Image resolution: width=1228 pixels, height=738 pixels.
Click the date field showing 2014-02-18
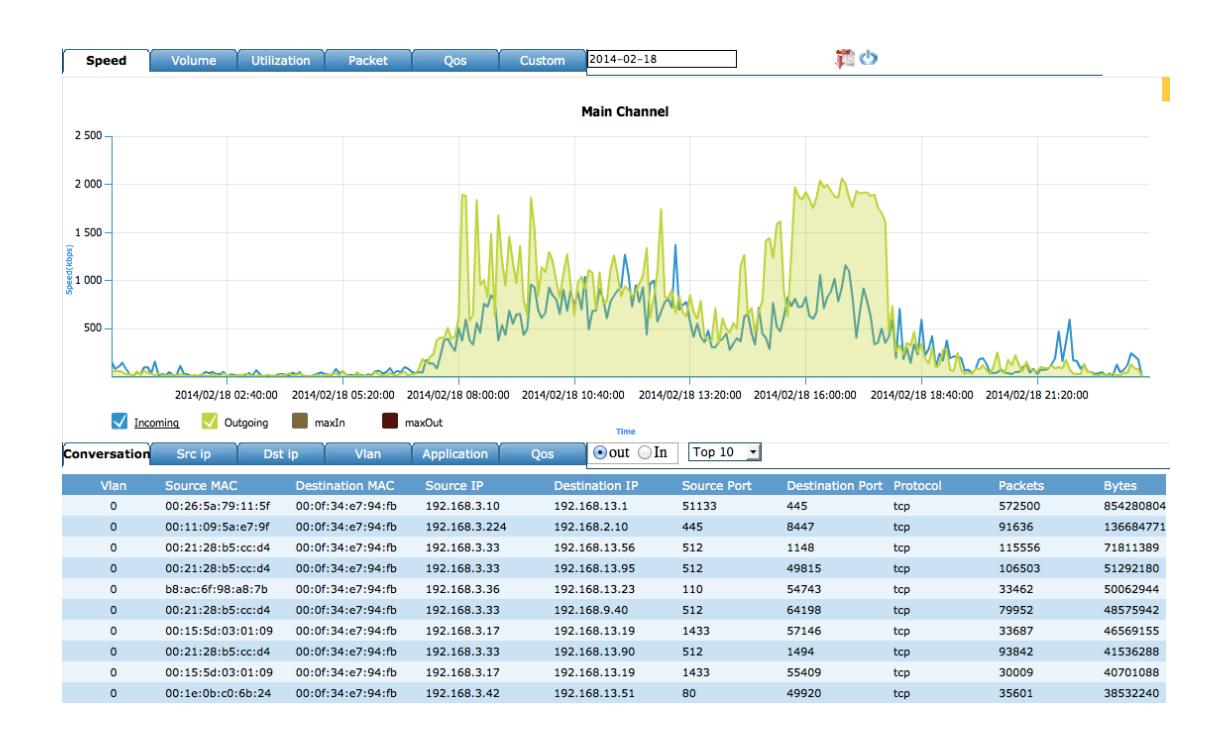pyautogui.click(x=660, y=59)
